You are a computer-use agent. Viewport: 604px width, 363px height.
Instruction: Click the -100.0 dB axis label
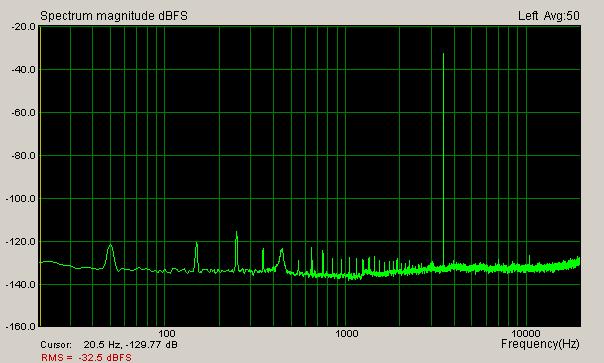pos(21,199)
